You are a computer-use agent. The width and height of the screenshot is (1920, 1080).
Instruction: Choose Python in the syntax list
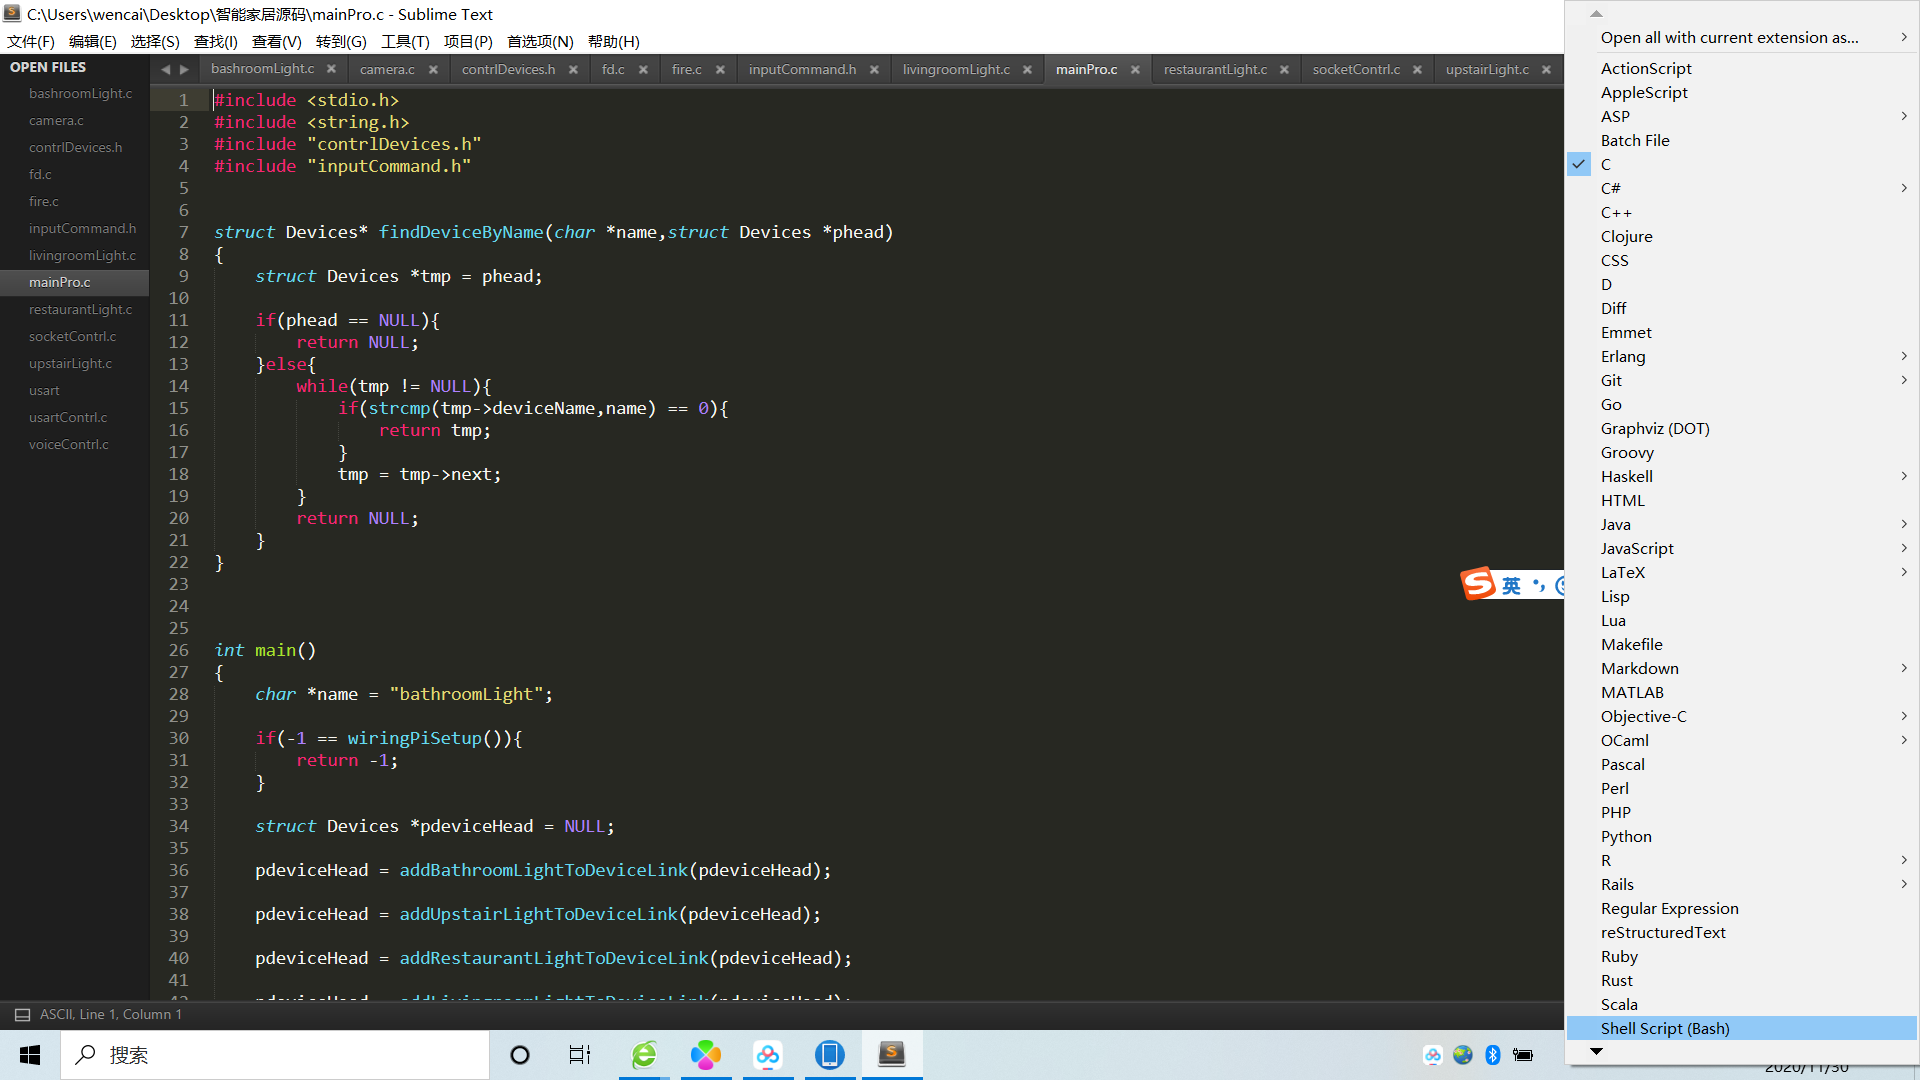point(1626,837)
